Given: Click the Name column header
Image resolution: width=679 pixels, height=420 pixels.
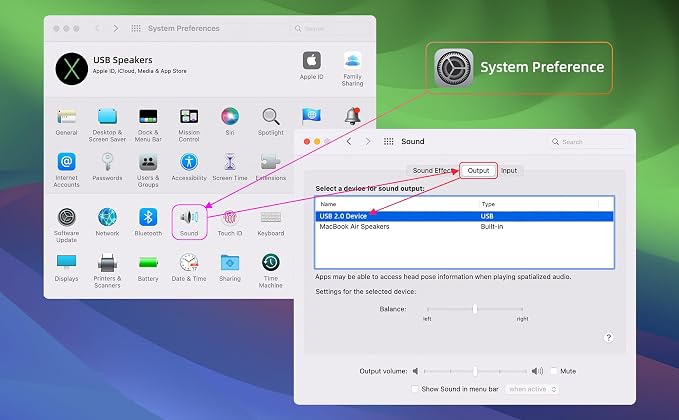Looking at the screenshot, I should (x=328, y=204).
